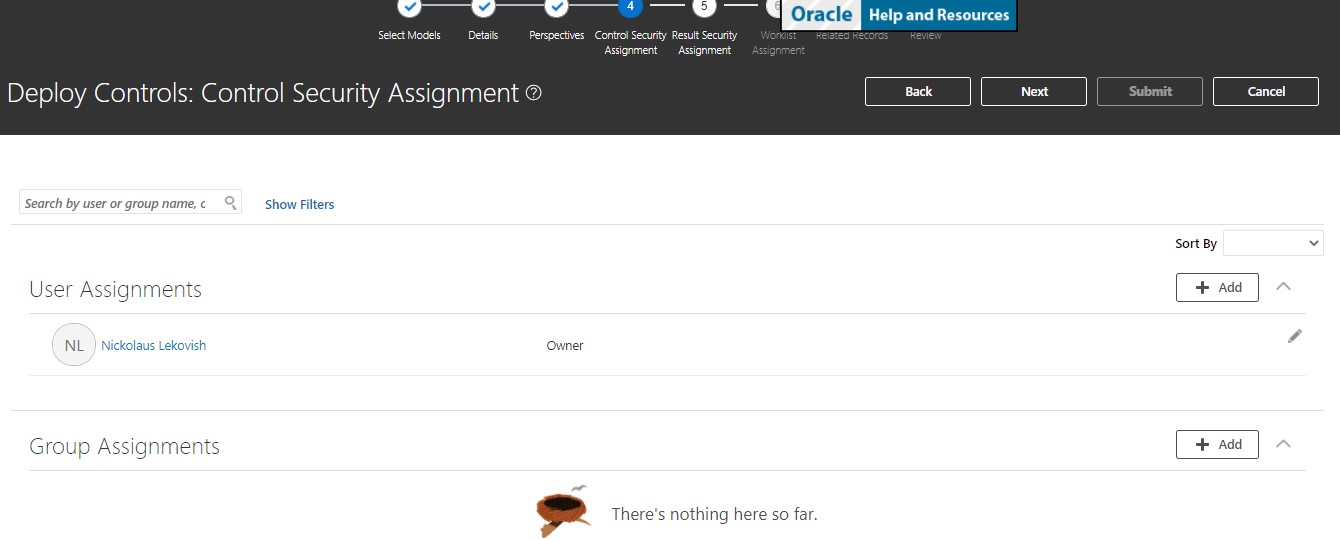This screenshot has height=541, width=1340.
Task: Add a user assignment
Action: (1217, 287)
